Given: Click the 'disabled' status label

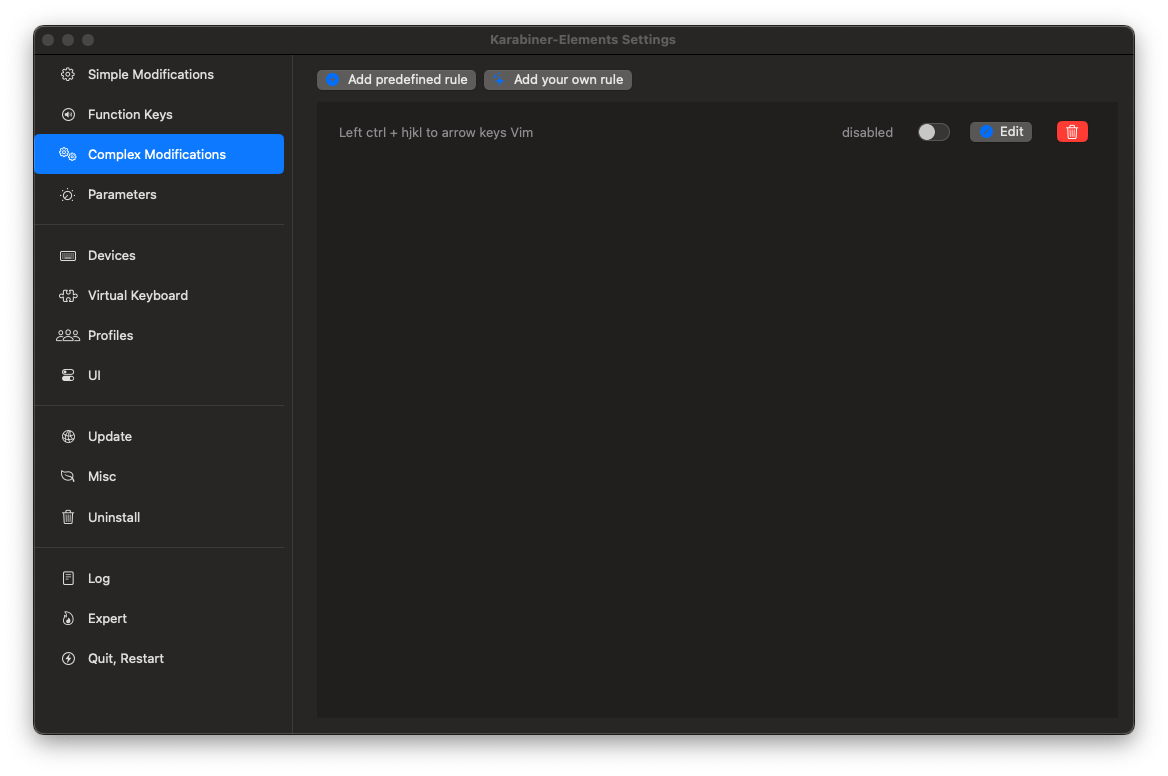Looking at the screenshot, I should pos(867,133).
